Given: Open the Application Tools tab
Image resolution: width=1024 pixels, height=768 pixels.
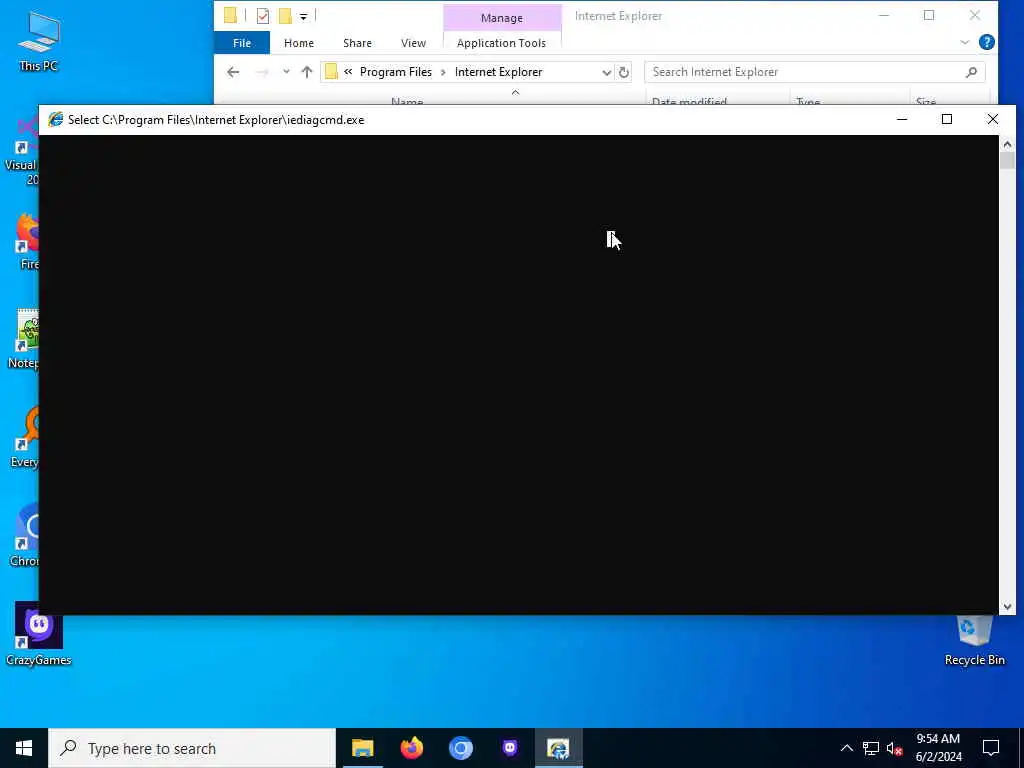Looking at the screenshot, I should [x=502, y=43].
